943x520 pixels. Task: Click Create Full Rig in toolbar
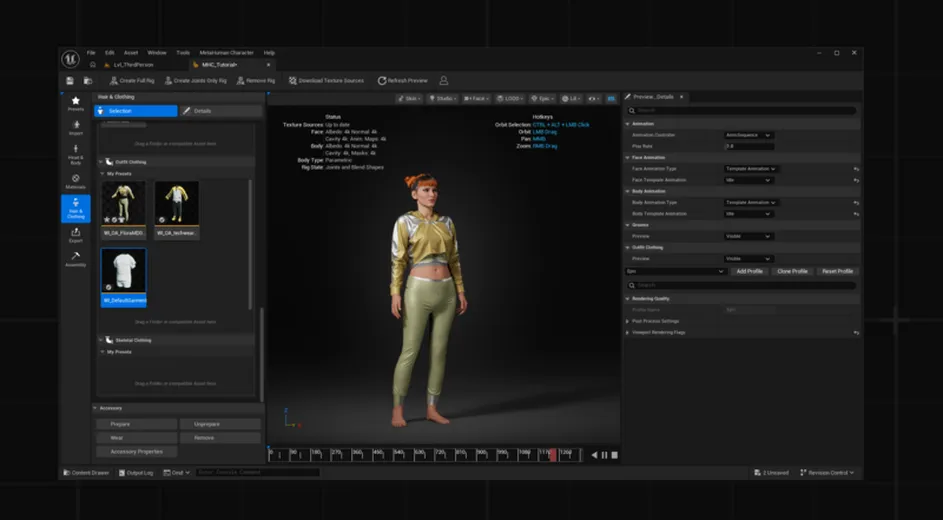(132, 81)
